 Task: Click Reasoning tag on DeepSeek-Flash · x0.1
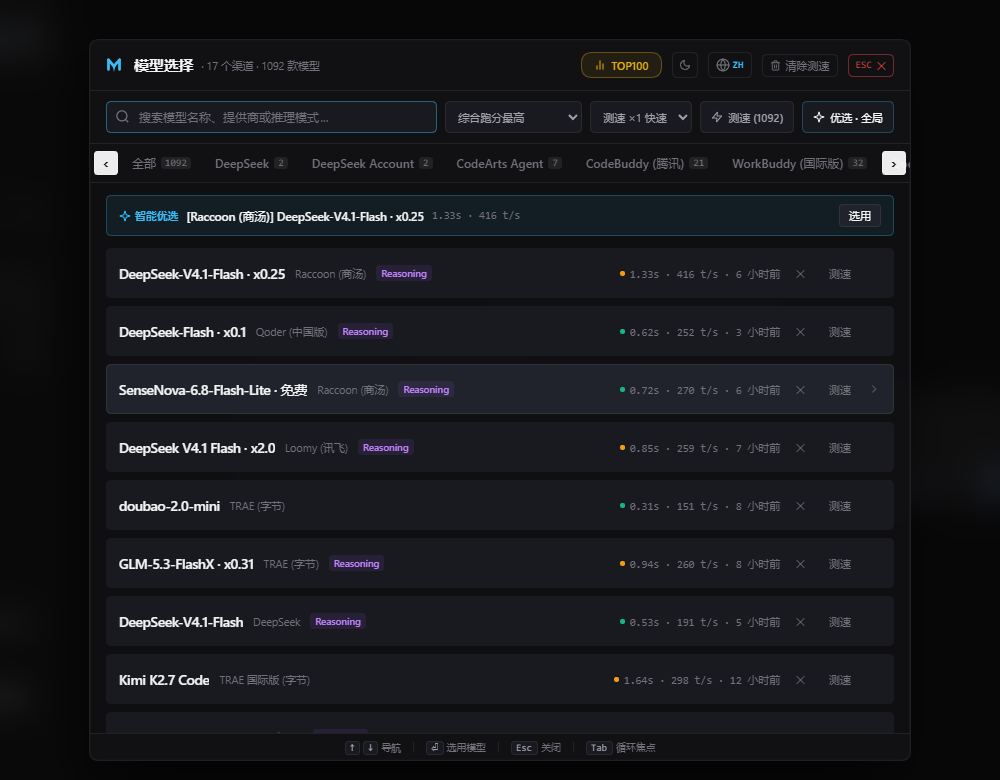pos(365,332)
